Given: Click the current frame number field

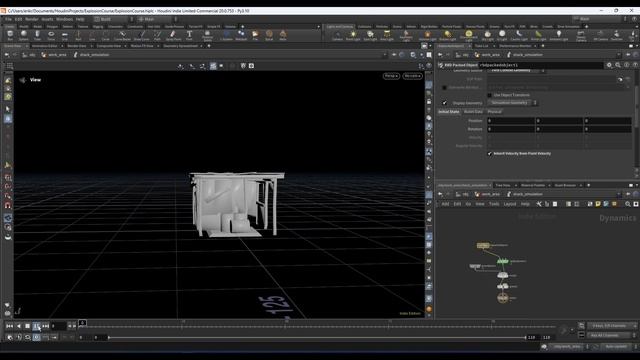Looking at the screenshot, I should [58, 326].
